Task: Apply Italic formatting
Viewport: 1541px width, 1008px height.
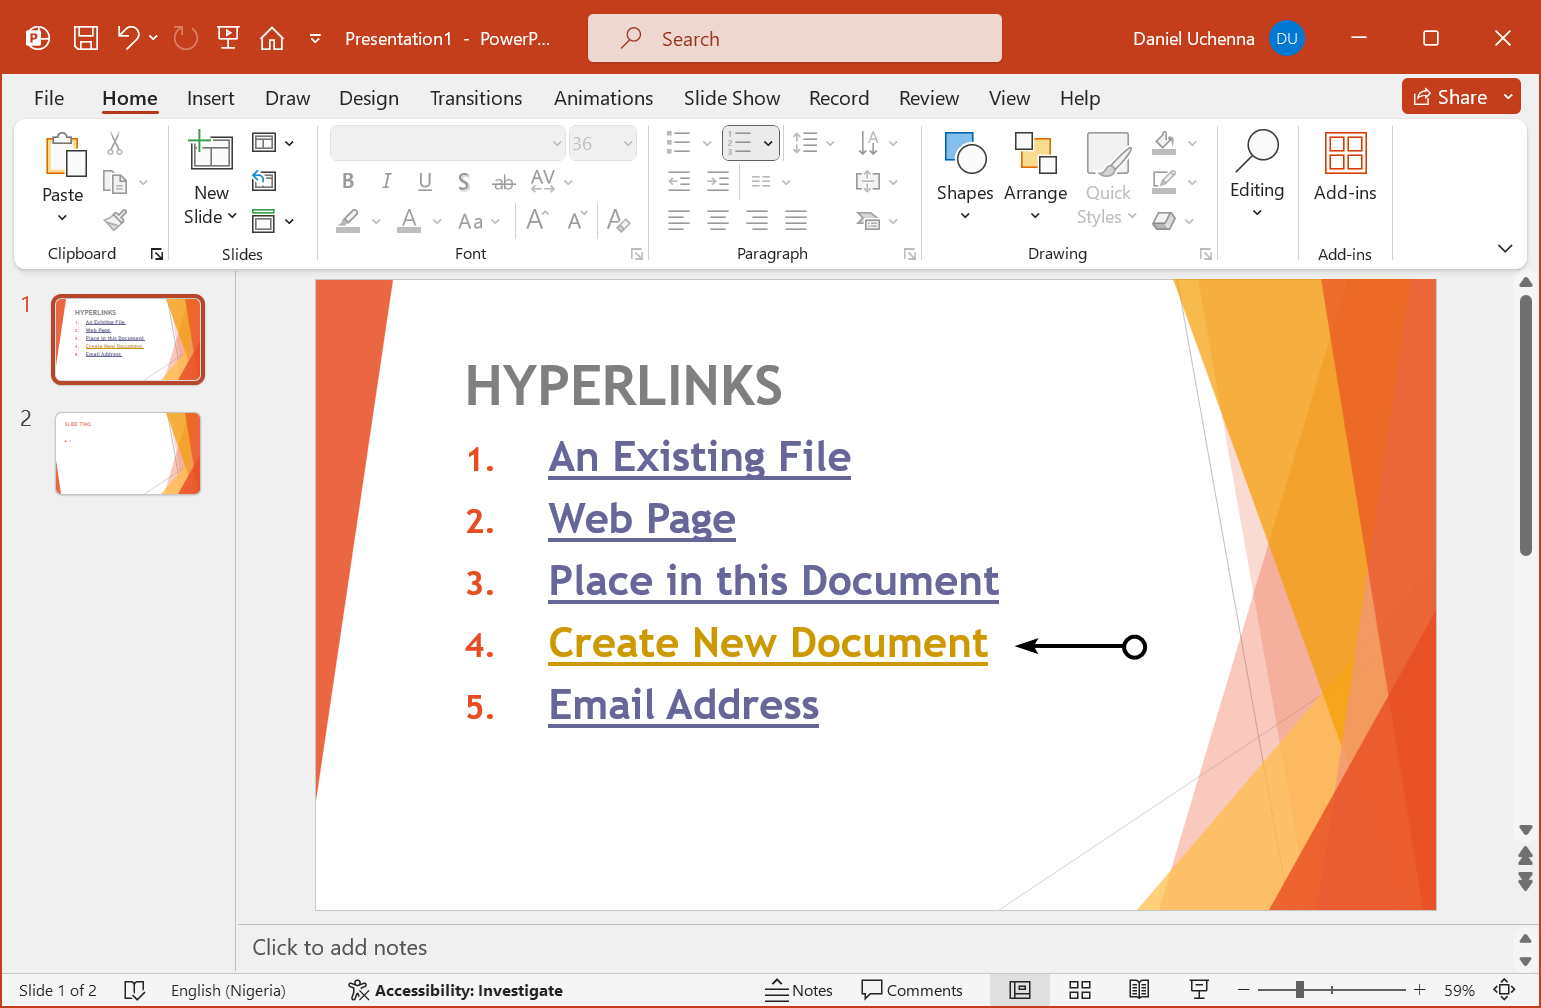Action: click(386, 181)
